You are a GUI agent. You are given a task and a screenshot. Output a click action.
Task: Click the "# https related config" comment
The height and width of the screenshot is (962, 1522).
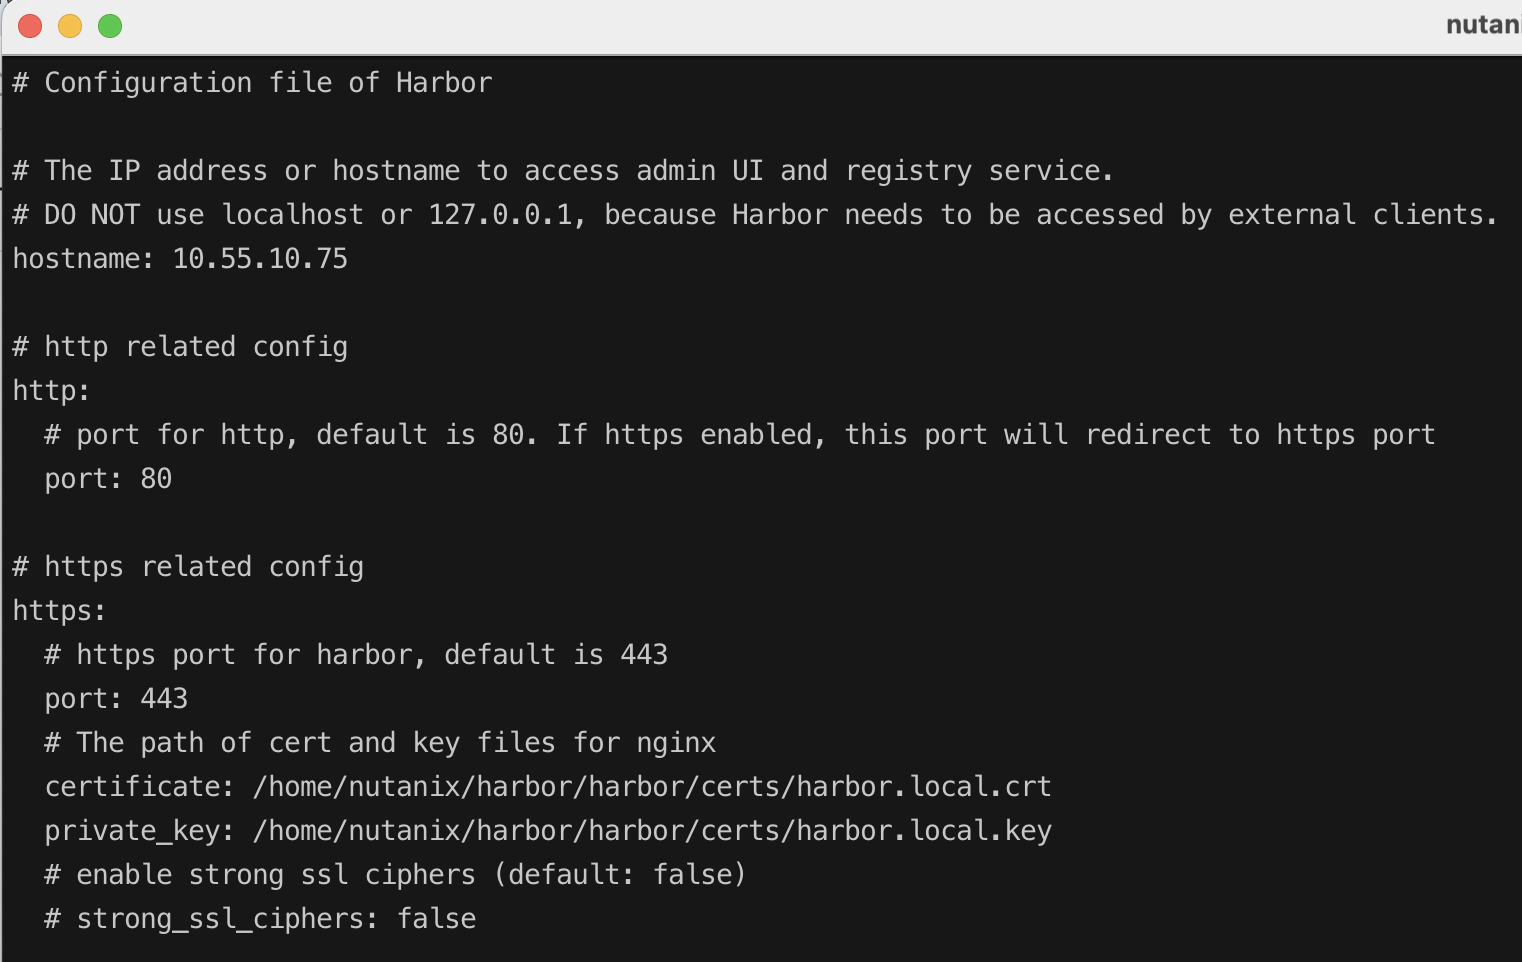188,567
